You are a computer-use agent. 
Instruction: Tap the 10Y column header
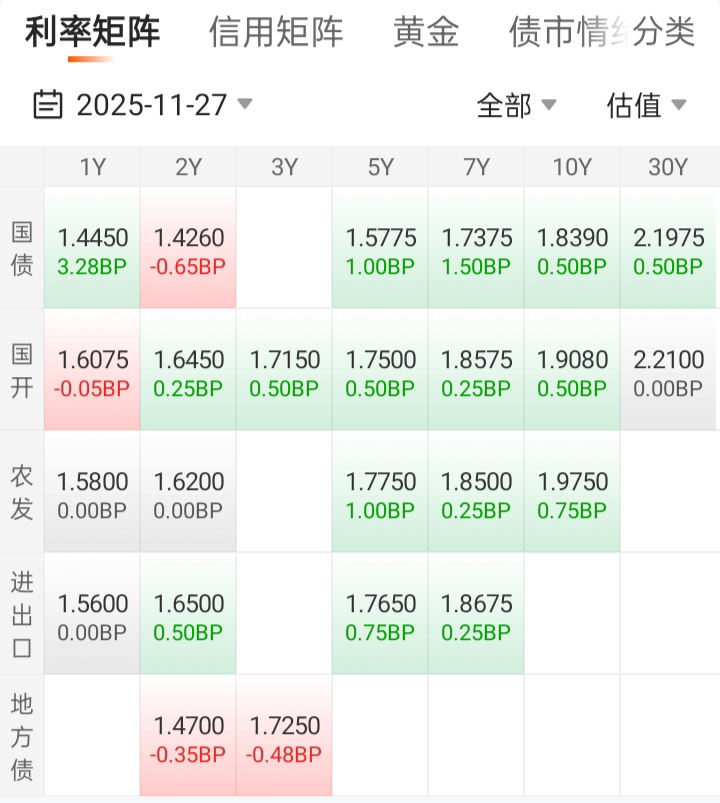(573, 167)
